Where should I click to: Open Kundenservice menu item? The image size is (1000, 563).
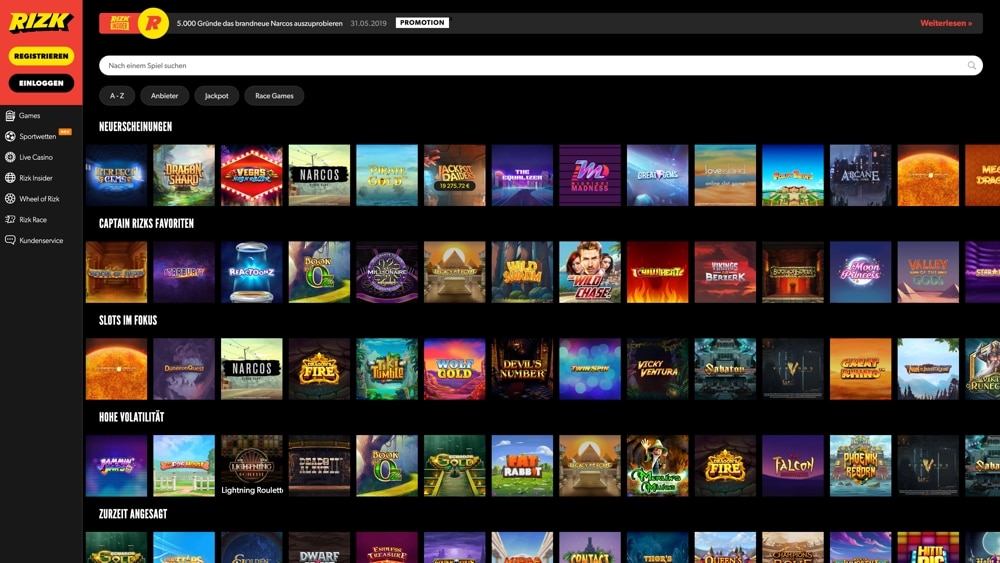pos(41,240)
